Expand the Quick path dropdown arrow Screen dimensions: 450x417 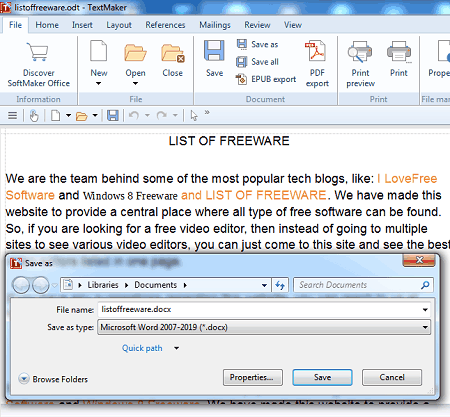(177, 348)
